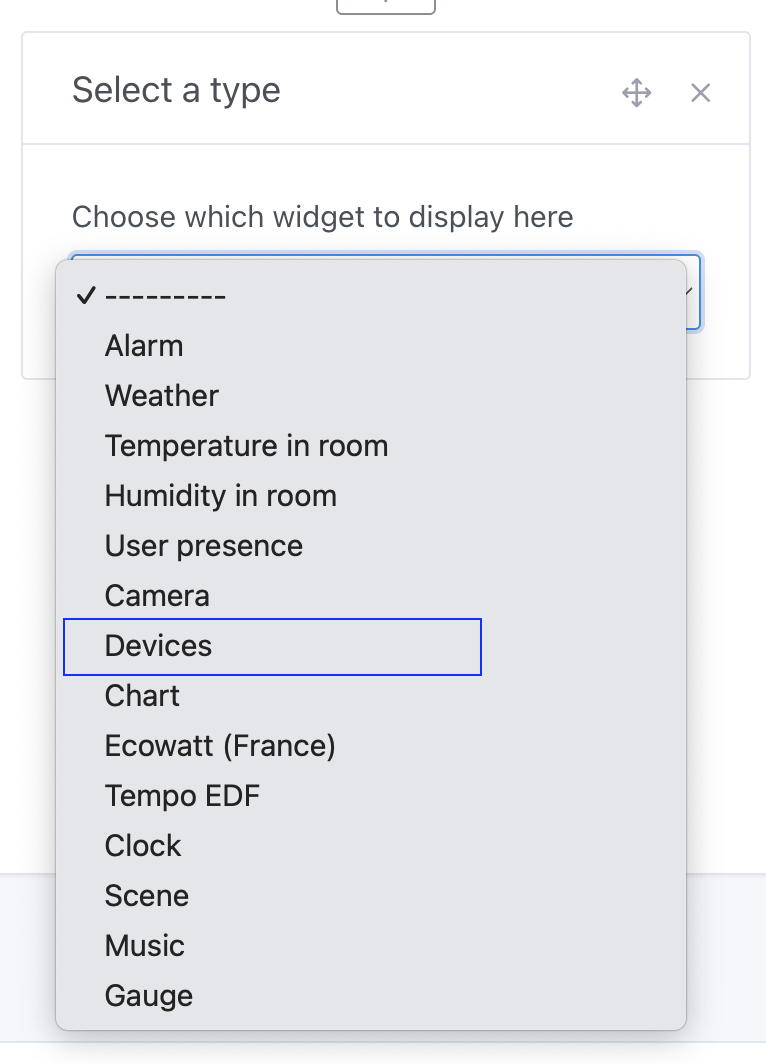The image size is (766, 1064).
Task: Click the checkmark next to dashes option
Action: tap(88, 294)
